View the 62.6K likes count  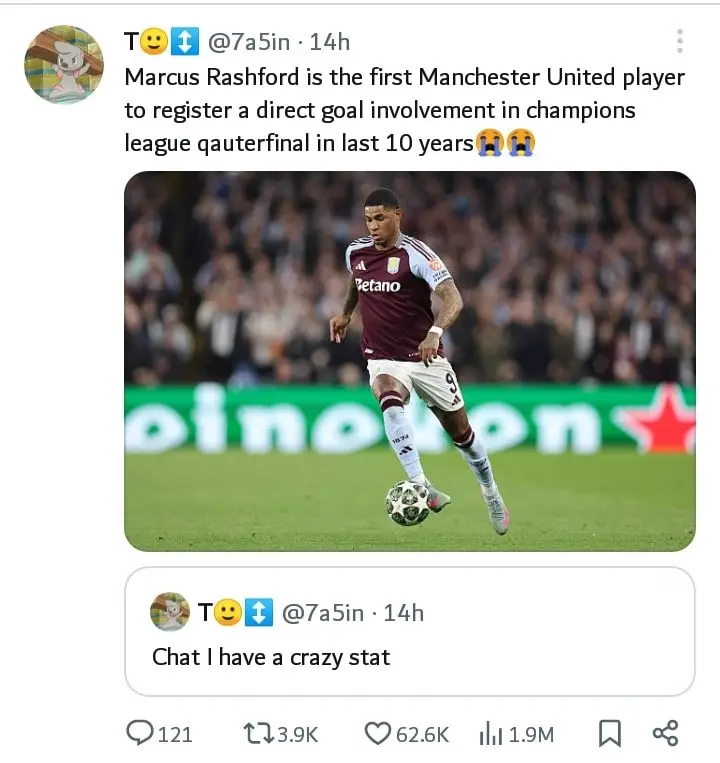coord(422,734)
